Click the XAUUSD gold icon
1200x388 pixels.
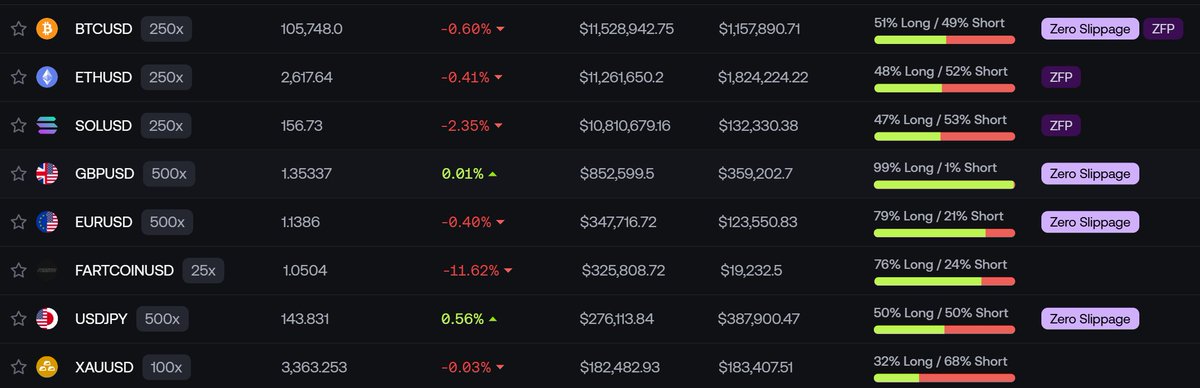(47, 367)
